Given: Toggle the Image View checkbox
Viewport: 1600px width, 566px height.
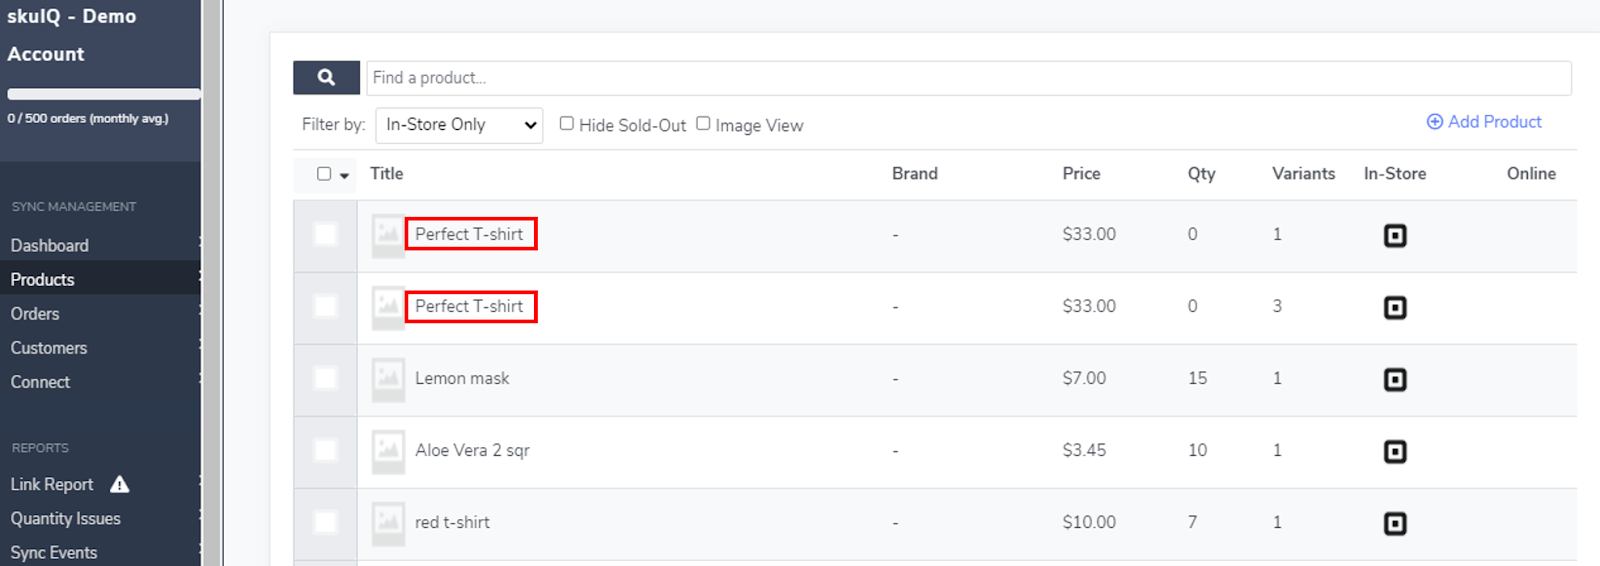Looking at the screenshot, I should coord(703,124).
